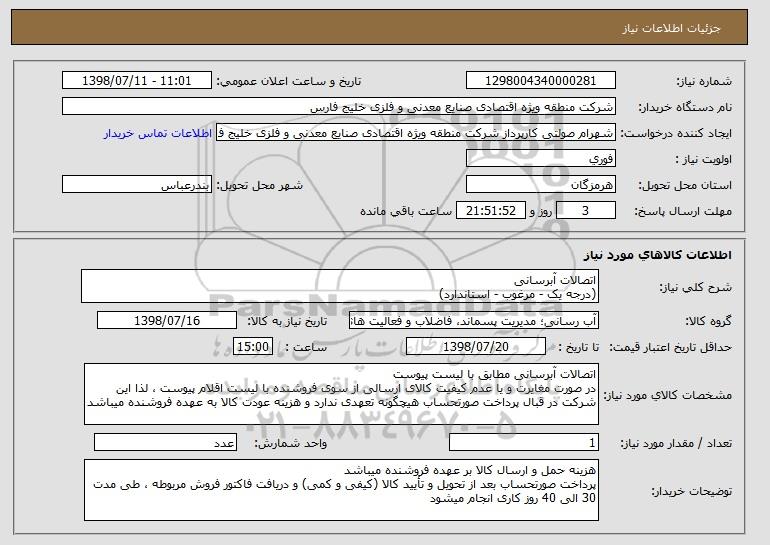Click the label شهر محل تحویل
Viewport: 770px width, 545px height.
click(x=259, y=186)
